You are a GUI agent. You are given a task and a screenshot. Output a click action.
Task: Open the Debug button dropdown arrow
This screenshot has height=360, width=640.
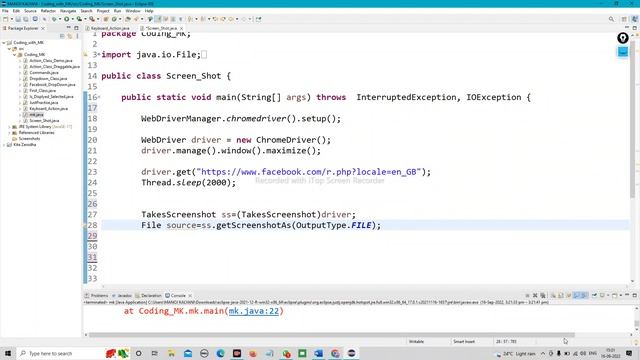click(60, 19)
